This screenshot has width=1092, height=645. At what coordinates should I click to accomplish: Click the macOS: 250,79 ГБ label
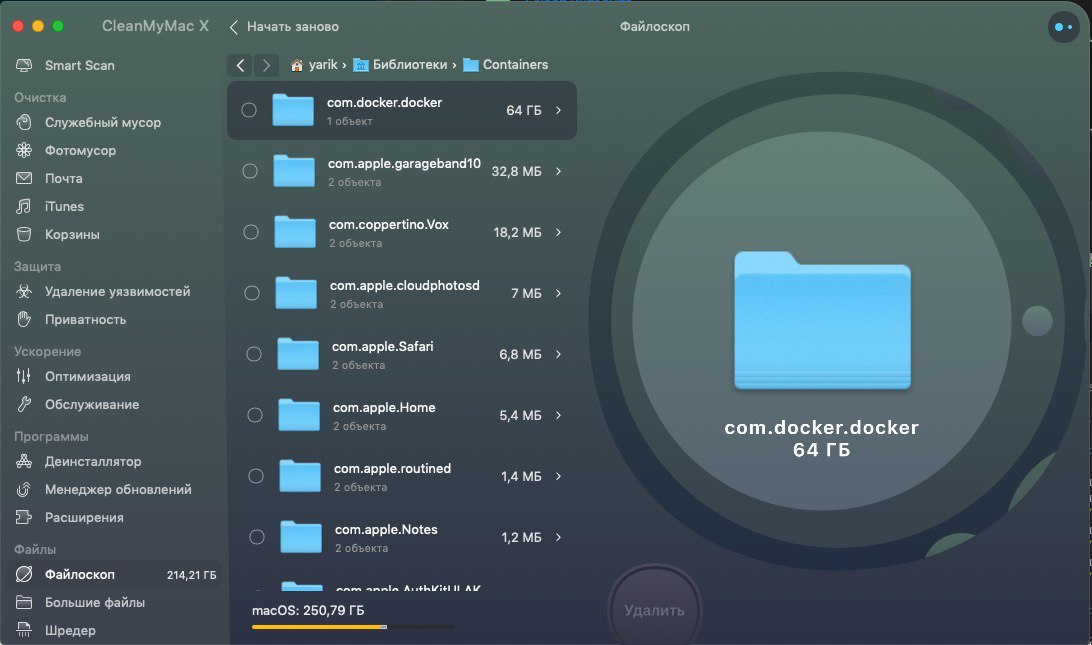[x=308, y=610]
